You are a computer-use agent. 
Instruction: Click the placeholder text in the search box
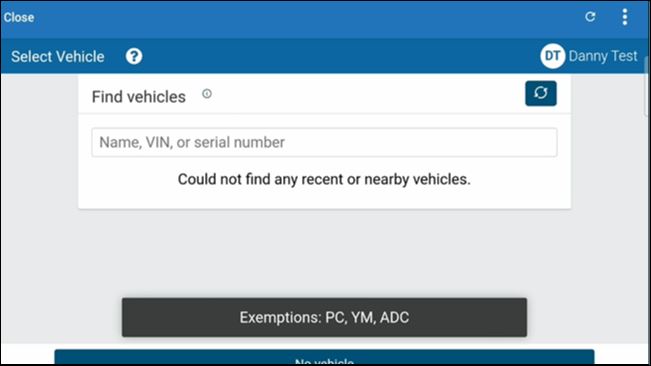(x=192, y=142)
